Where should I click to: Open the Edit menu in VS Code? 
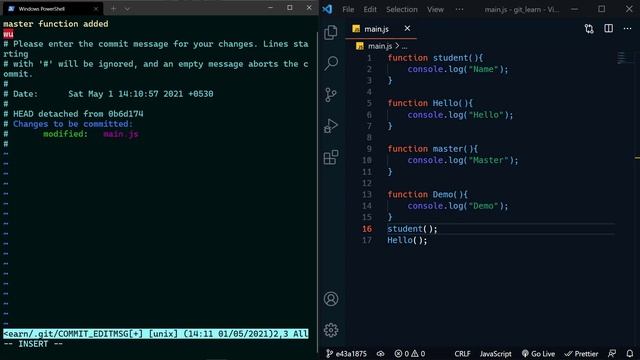370,9
